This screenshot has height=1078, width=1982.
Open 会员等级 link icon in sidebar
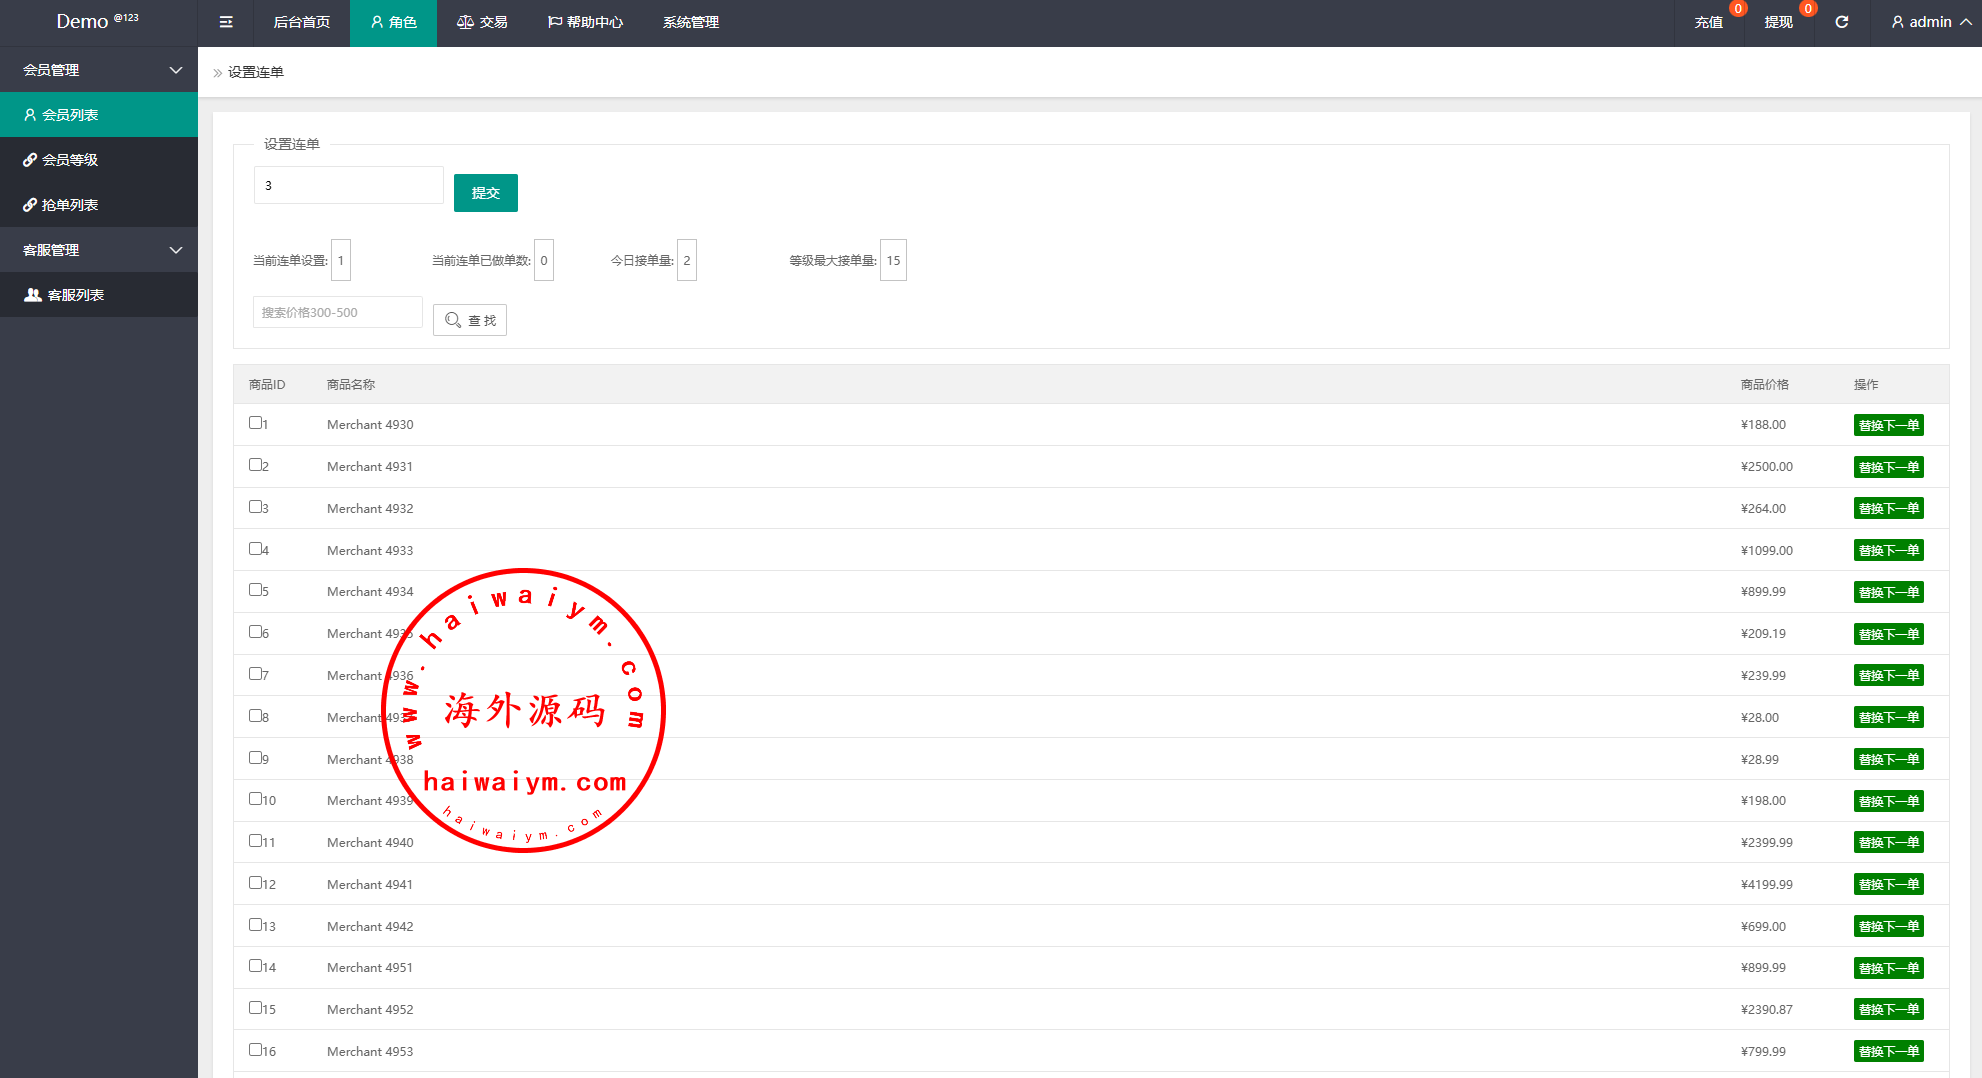(x=30, y=160)
